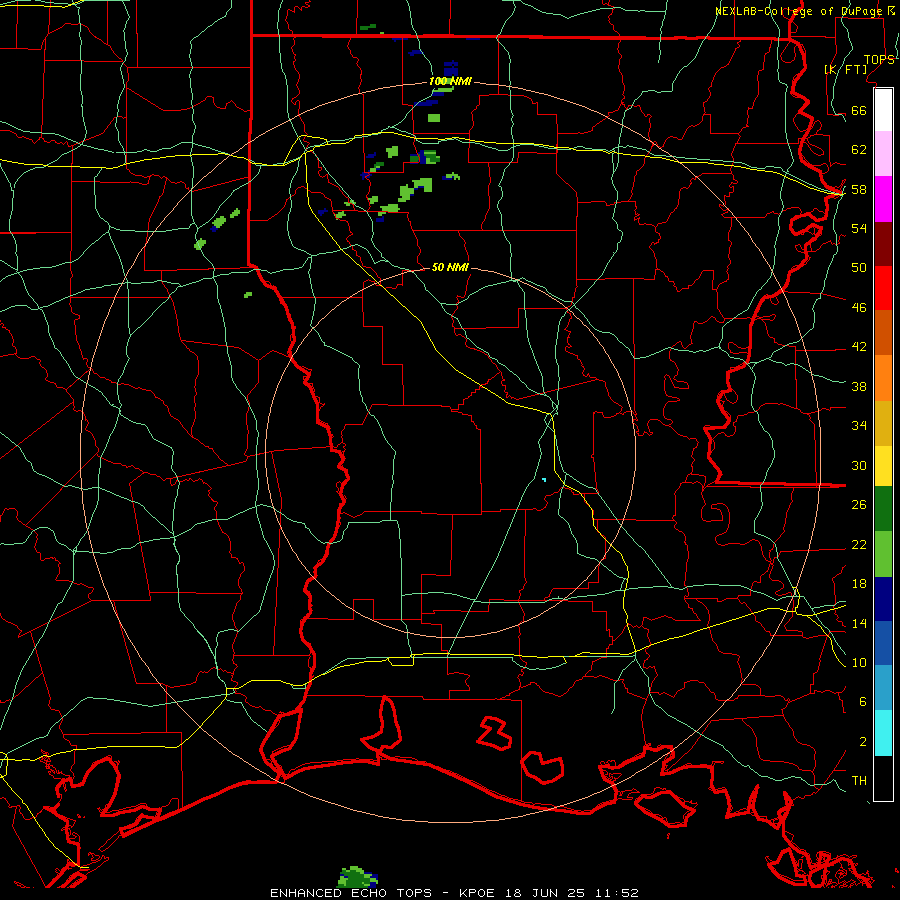Click the "54" legend value
Viewport: 900px width, 900px height.
click(859, 228)
